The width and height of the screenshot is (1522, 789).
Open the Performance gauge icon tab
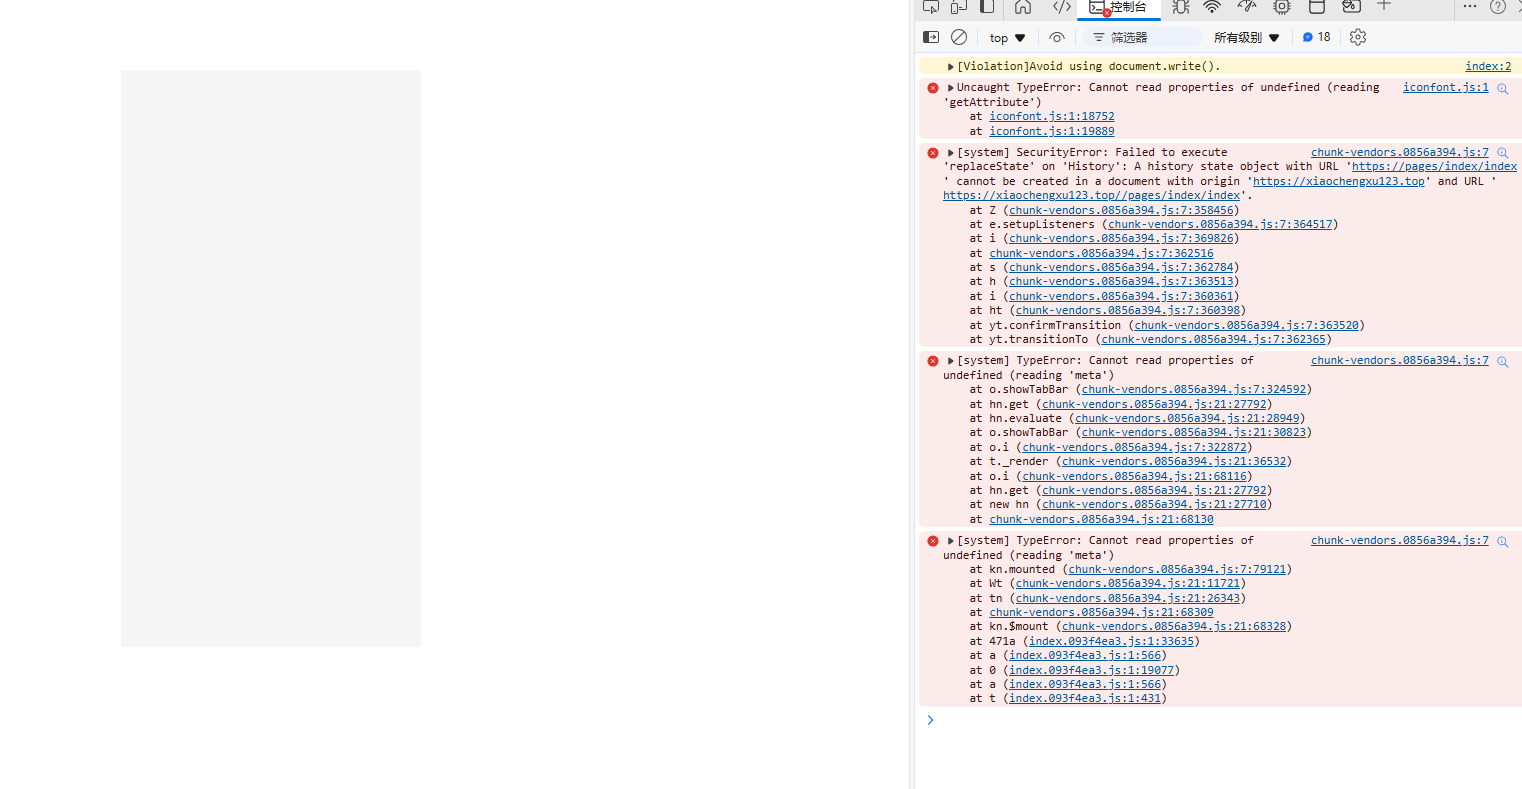[1247, 7]
